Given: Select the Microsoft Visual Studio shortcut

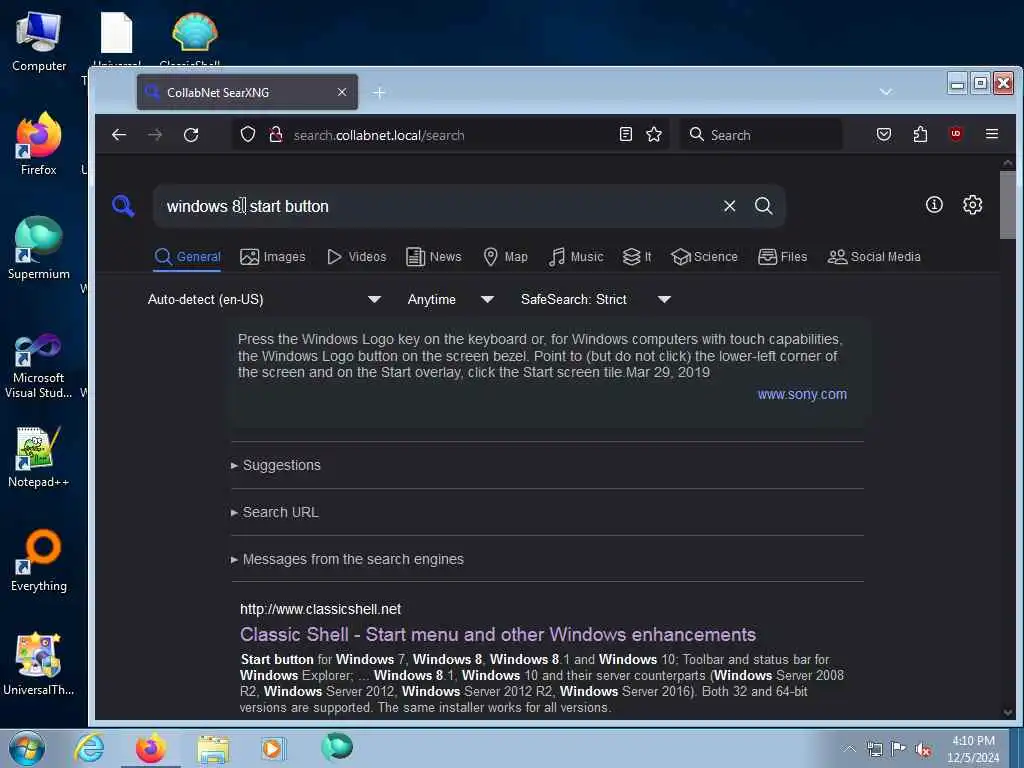Looking at the screenshot, I should 39,366.
